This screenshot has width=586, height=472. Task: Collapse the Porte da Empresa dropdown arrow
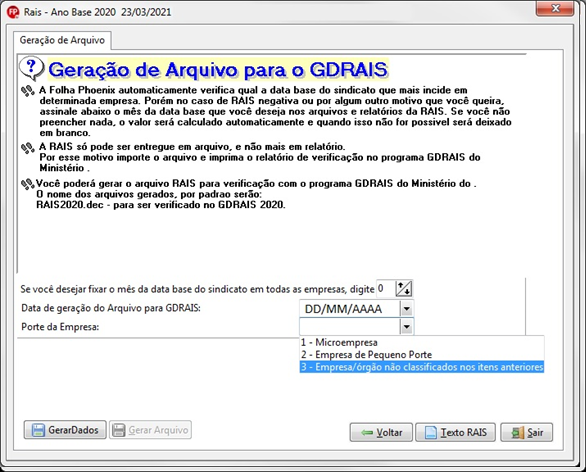pyautogui.click(x=407, y=327)
